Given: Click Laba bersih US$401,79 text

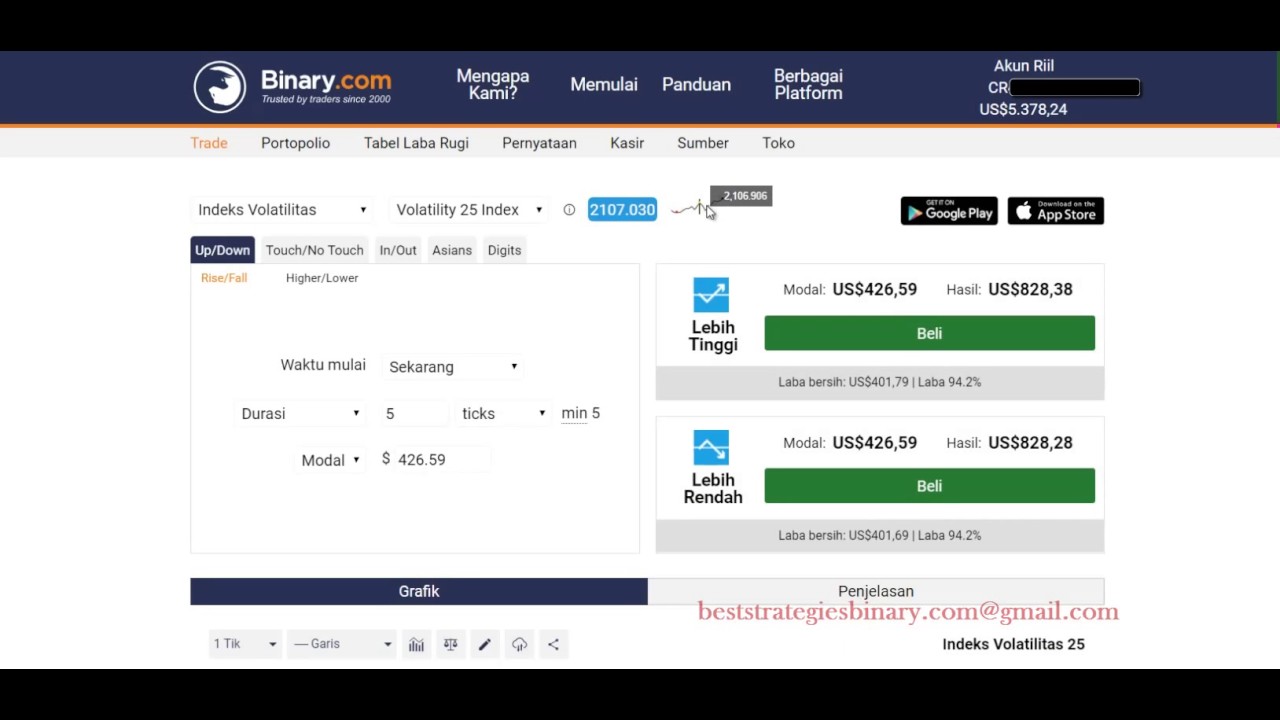Looking at the screenshot, I should (843, 382).
